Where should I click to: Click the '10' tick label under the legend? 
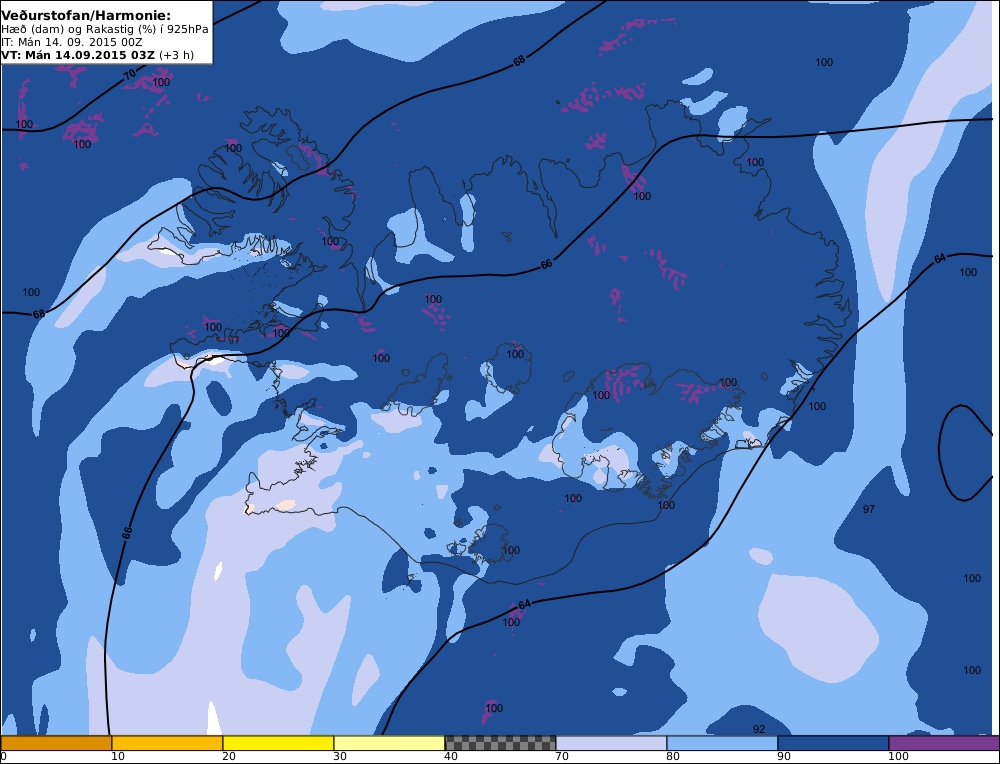pos(117,756)
